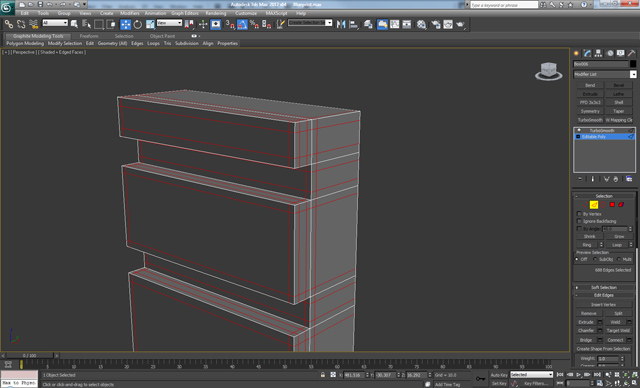Click the object color swatch
The height and width of the screenshot is (388, 640).
pyautogui.click(x=633, y=64)
